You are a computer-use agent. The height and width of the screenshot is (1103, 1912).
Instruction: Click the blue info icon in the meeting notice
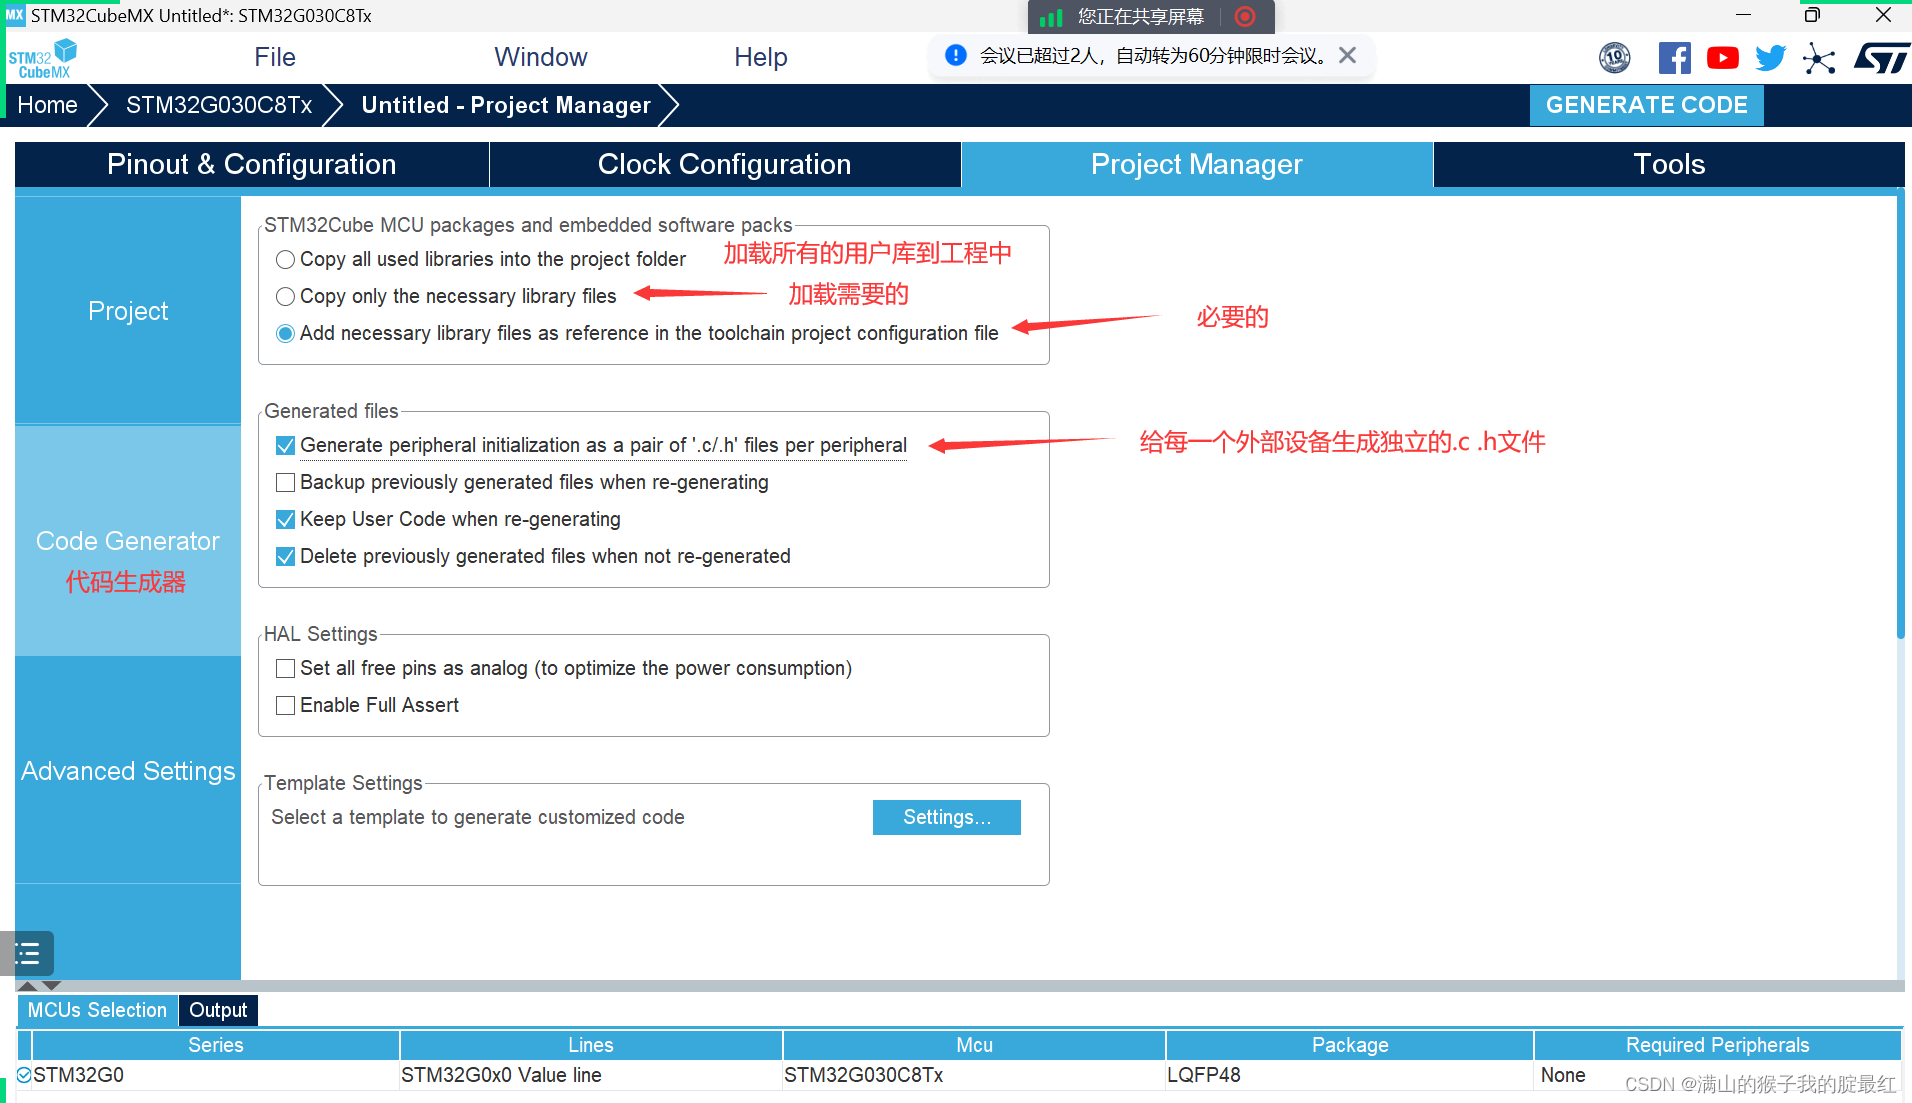pyautogui.click(x=956, y=55)
